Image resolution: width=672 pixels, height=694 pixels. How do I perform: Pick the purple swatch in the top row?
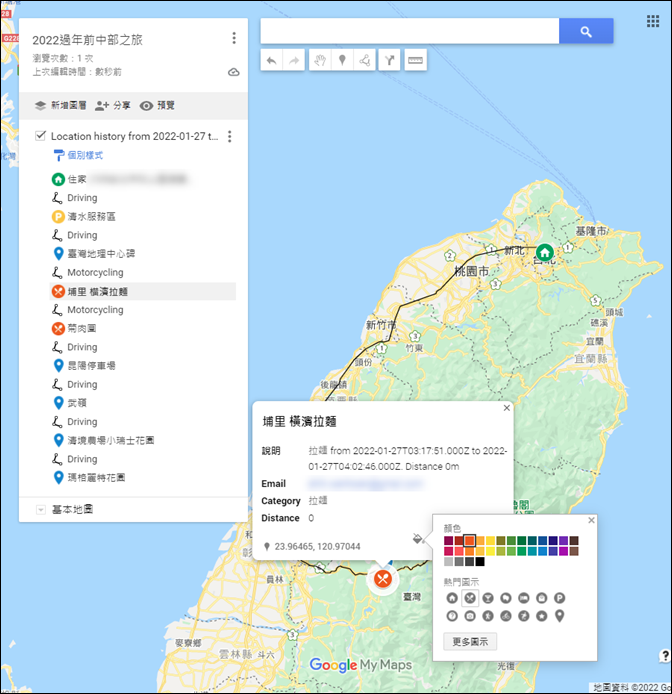click(563, 540)
